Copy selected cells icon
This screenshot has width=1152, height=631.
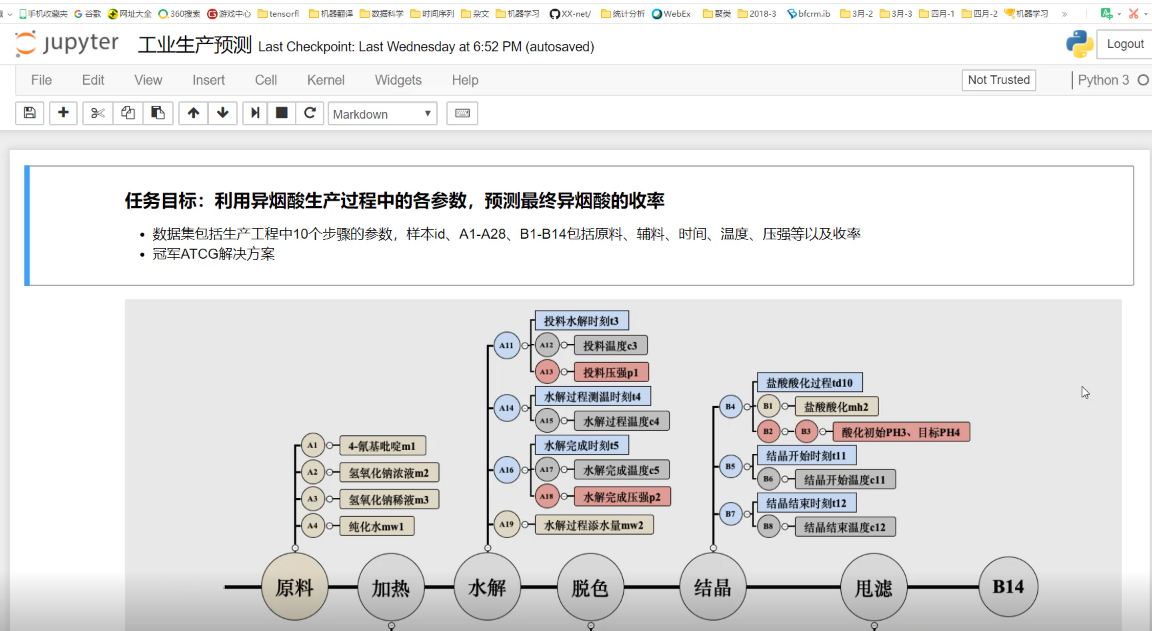click(x=127, y=113)
